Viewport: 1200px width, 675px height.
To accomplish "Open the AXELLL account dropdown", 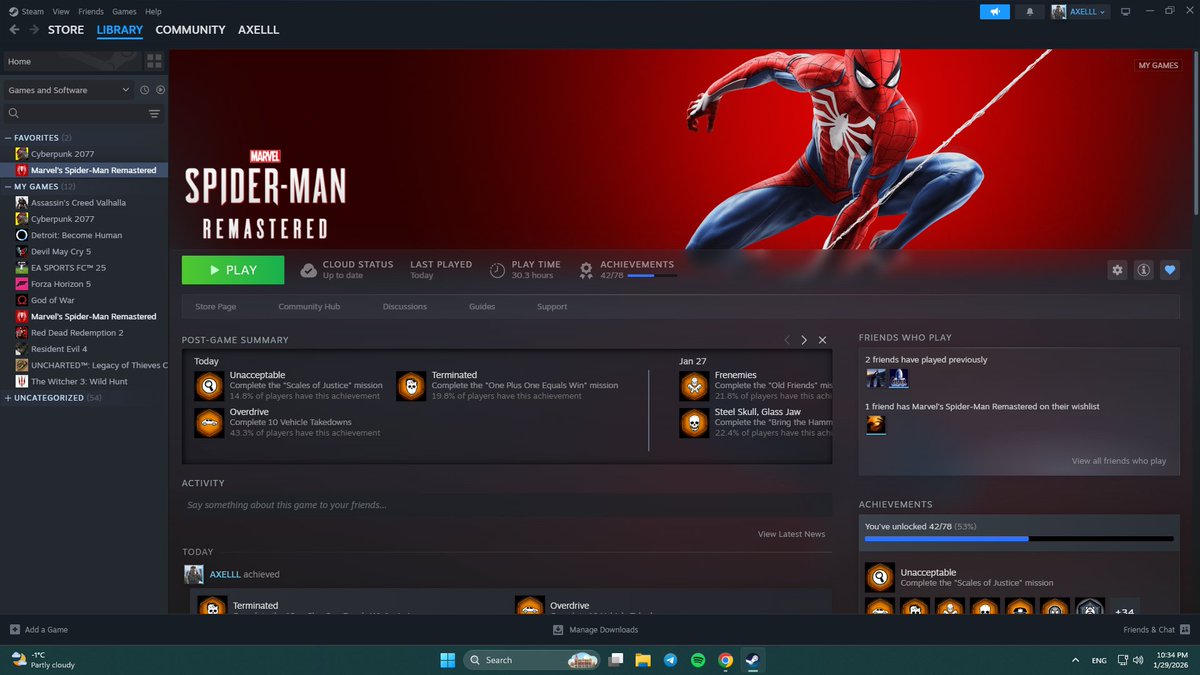I will pos(1080,11).
